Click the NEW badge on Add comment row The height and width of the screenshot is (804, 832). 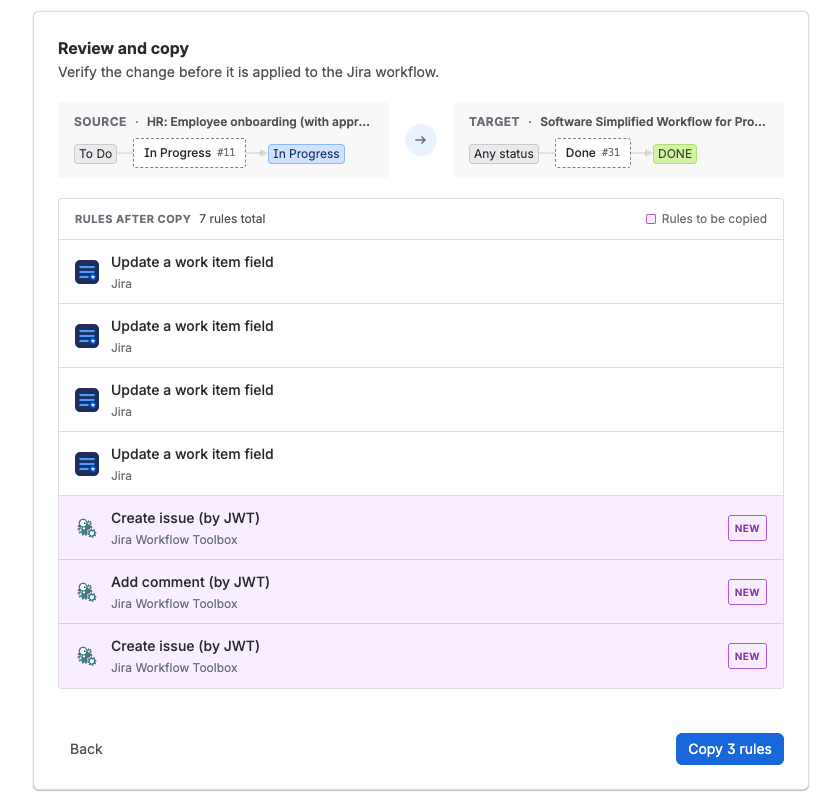747,592
